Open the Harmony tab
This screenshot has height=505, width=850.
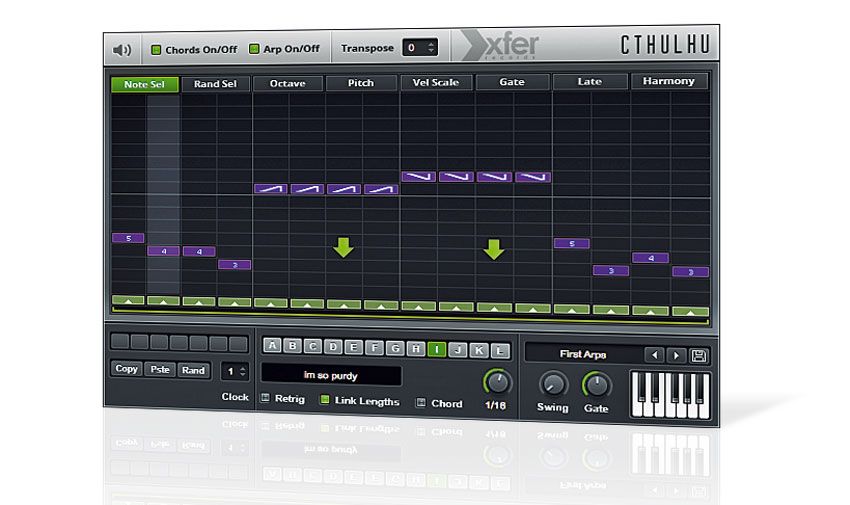pyautogui.click(x=668, y=80)
